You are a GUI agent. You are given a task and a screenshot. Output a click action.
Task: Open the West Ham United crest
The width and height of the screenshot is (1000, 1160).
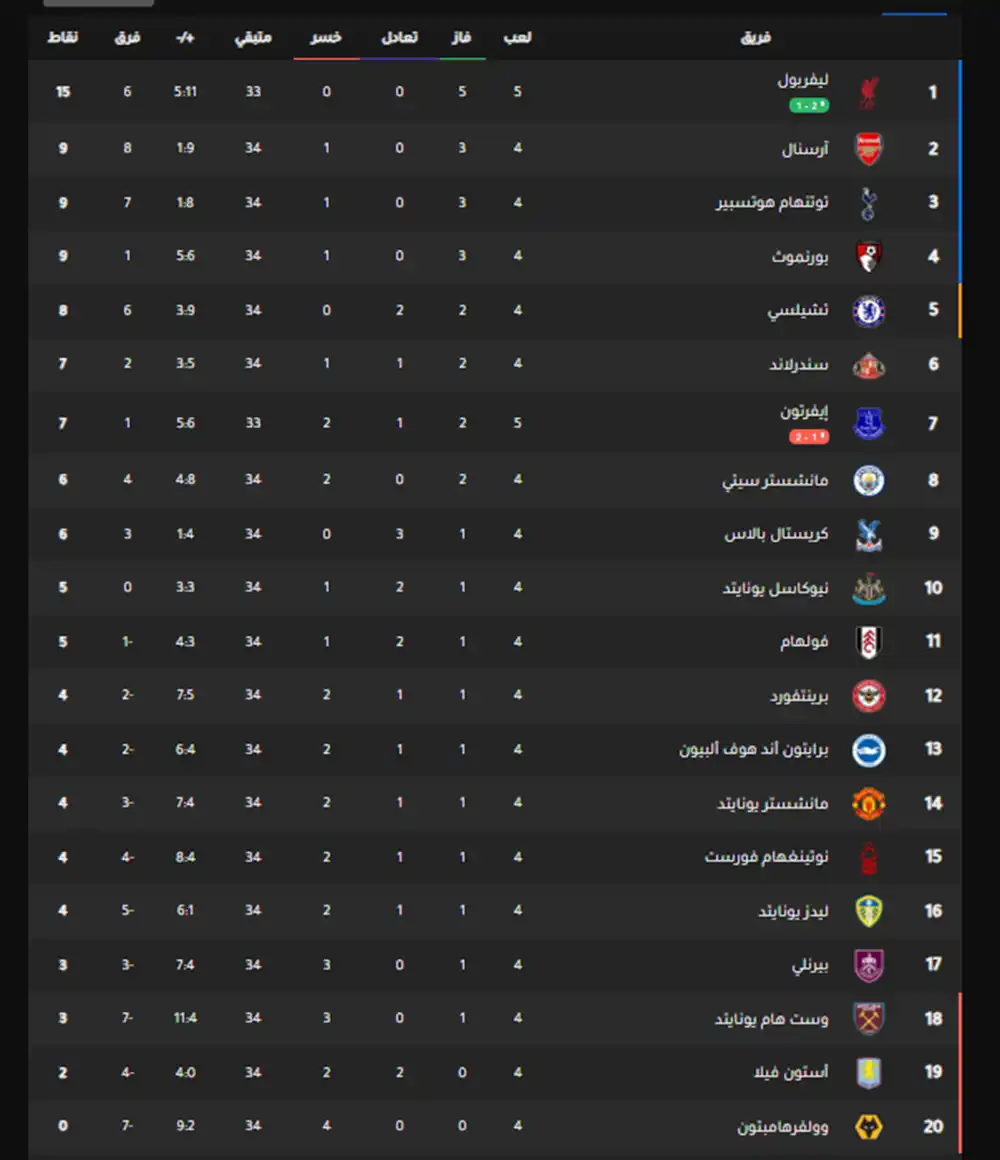868,1019
